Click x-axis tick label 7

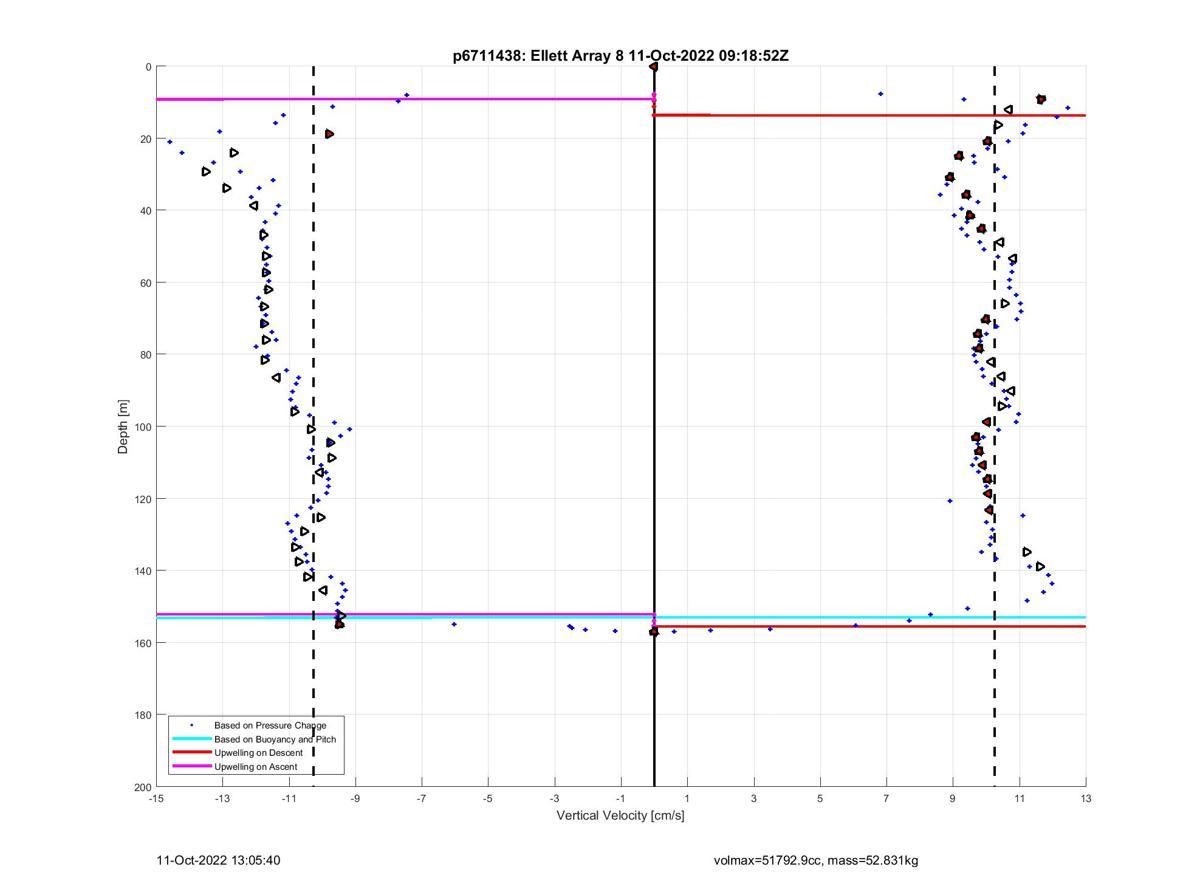(x=886, y=798)
